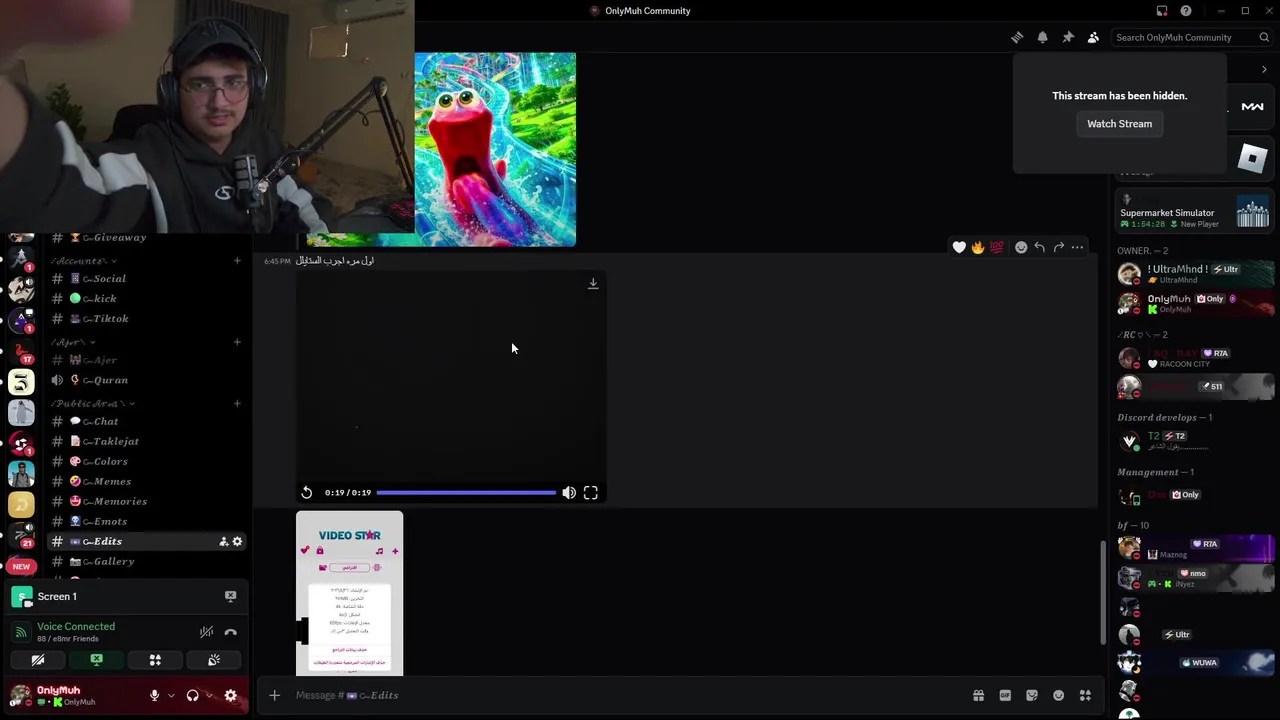The image size is (1280, 720).
Task: Expand the activity panel chevron arrow
Action: click(1264, 69)
